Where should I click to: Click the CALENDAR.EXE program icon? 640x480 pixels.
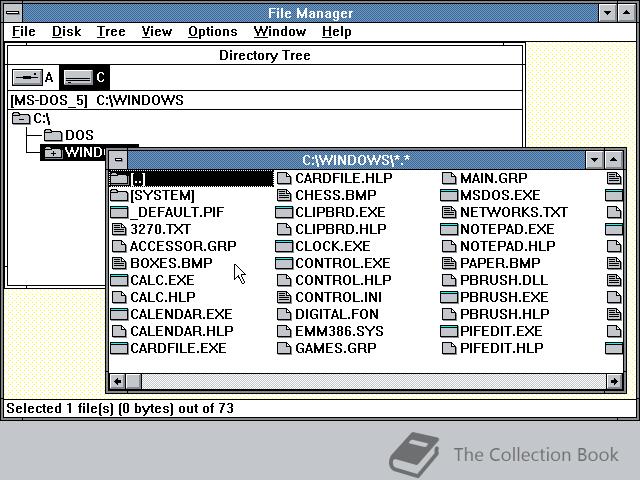(x=119, y=314)
